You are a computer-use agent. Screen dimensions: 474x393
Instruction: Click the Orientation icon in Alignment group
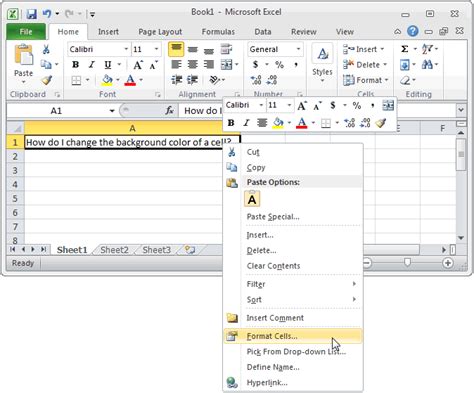point(214,80)
